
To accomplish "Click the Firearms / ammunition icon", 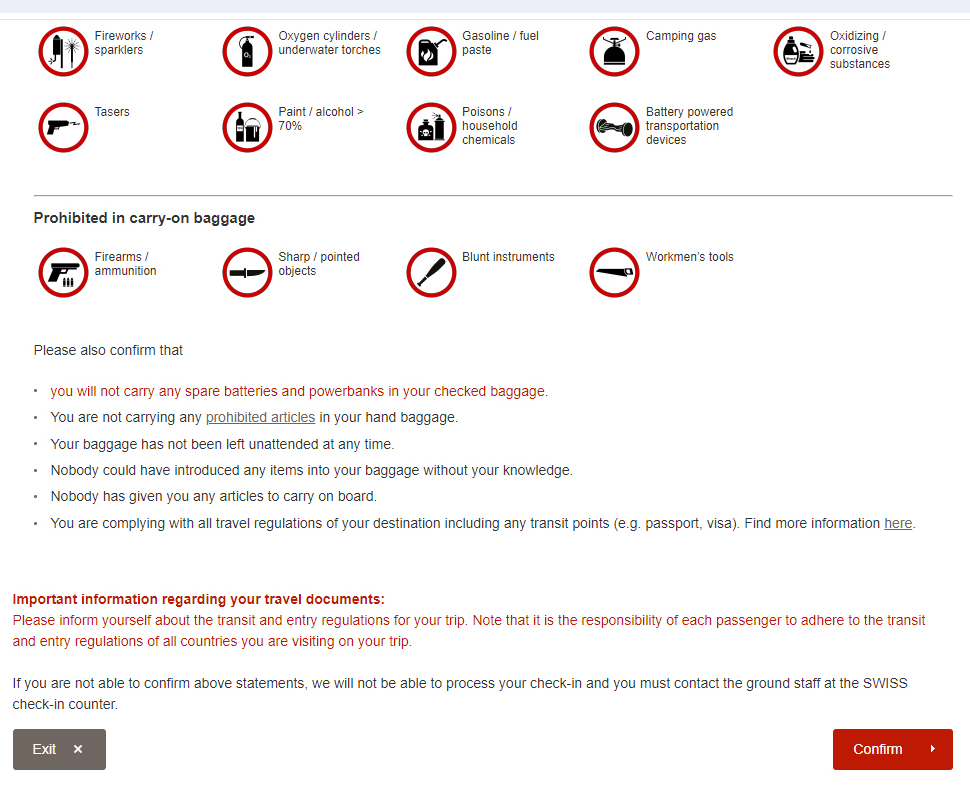I will tap(63, 272).
